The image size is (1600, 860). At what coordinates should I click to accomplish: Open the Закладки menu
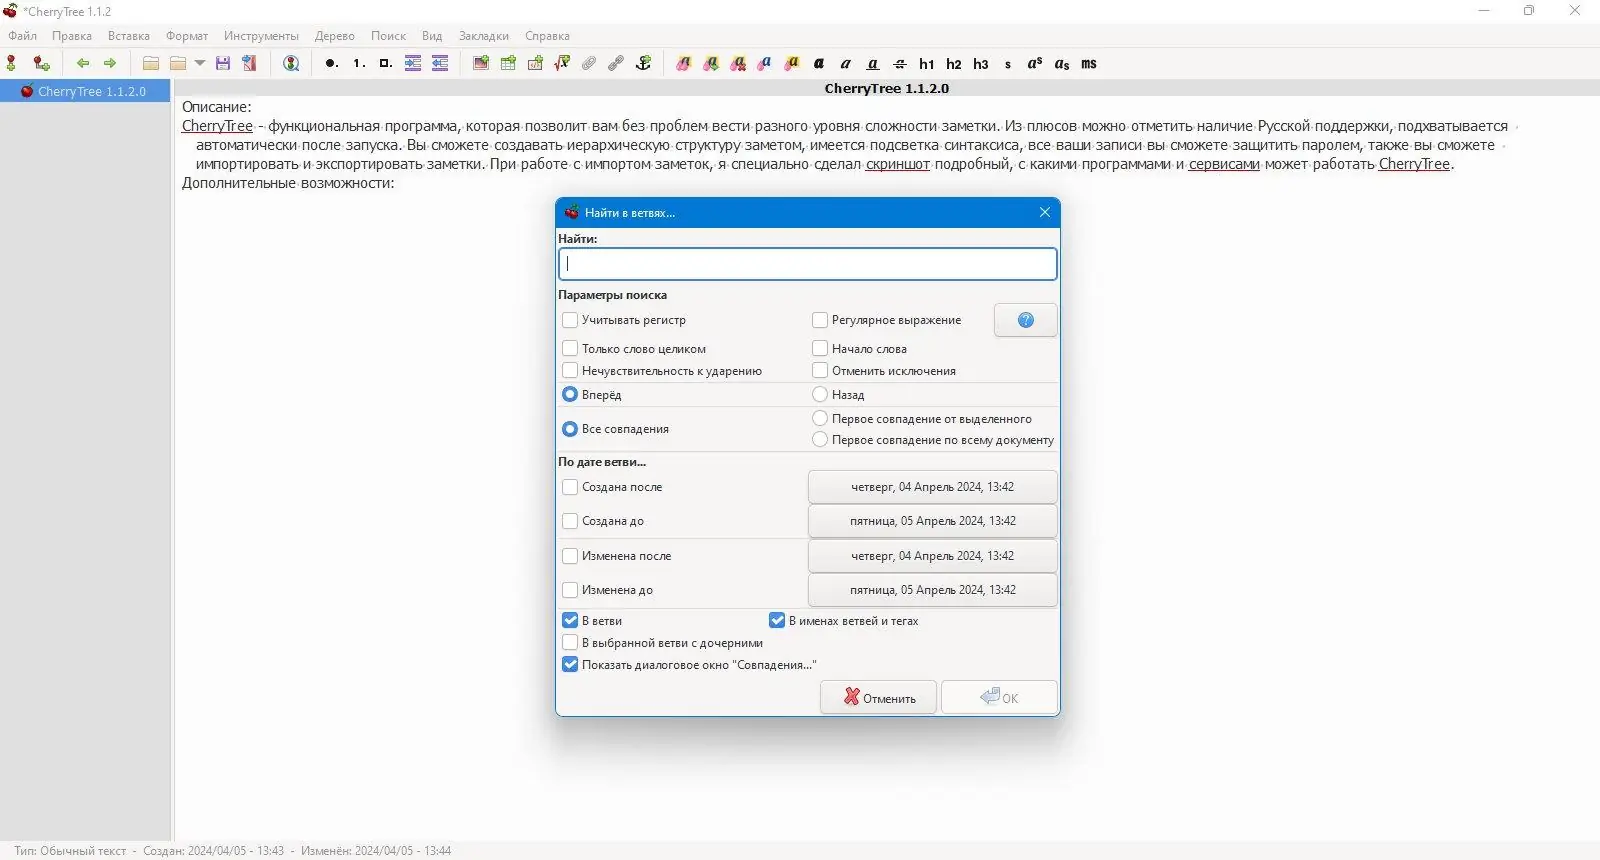[484, 36]
